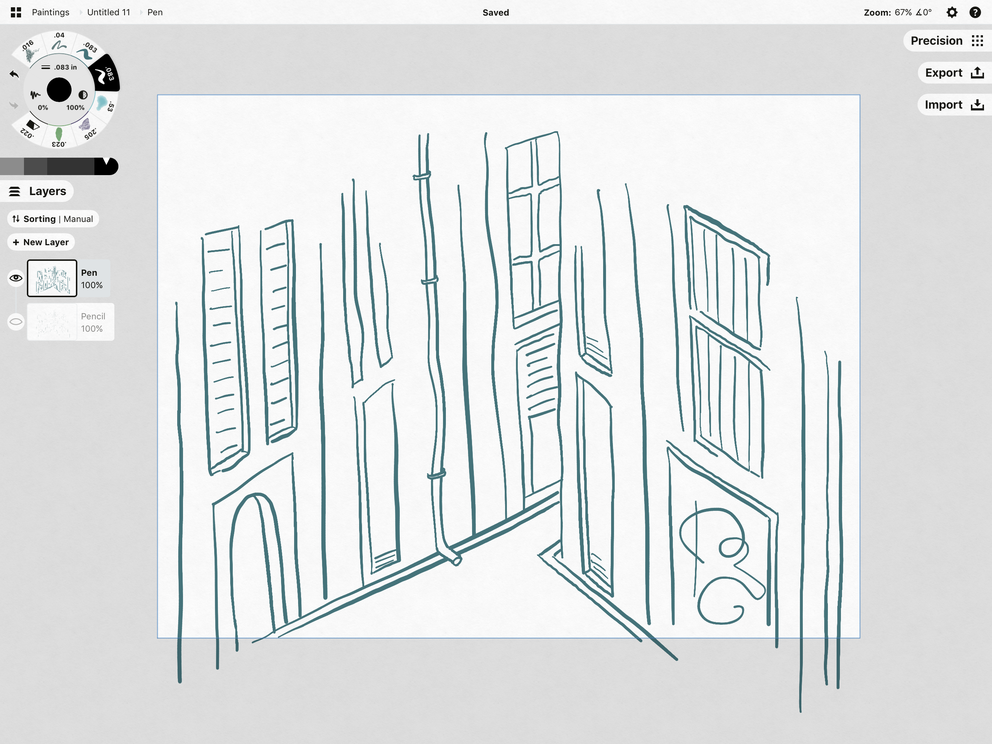Select the .016 fine texture brush
This screenshot has width=992, height=744.
coord(28,50)
